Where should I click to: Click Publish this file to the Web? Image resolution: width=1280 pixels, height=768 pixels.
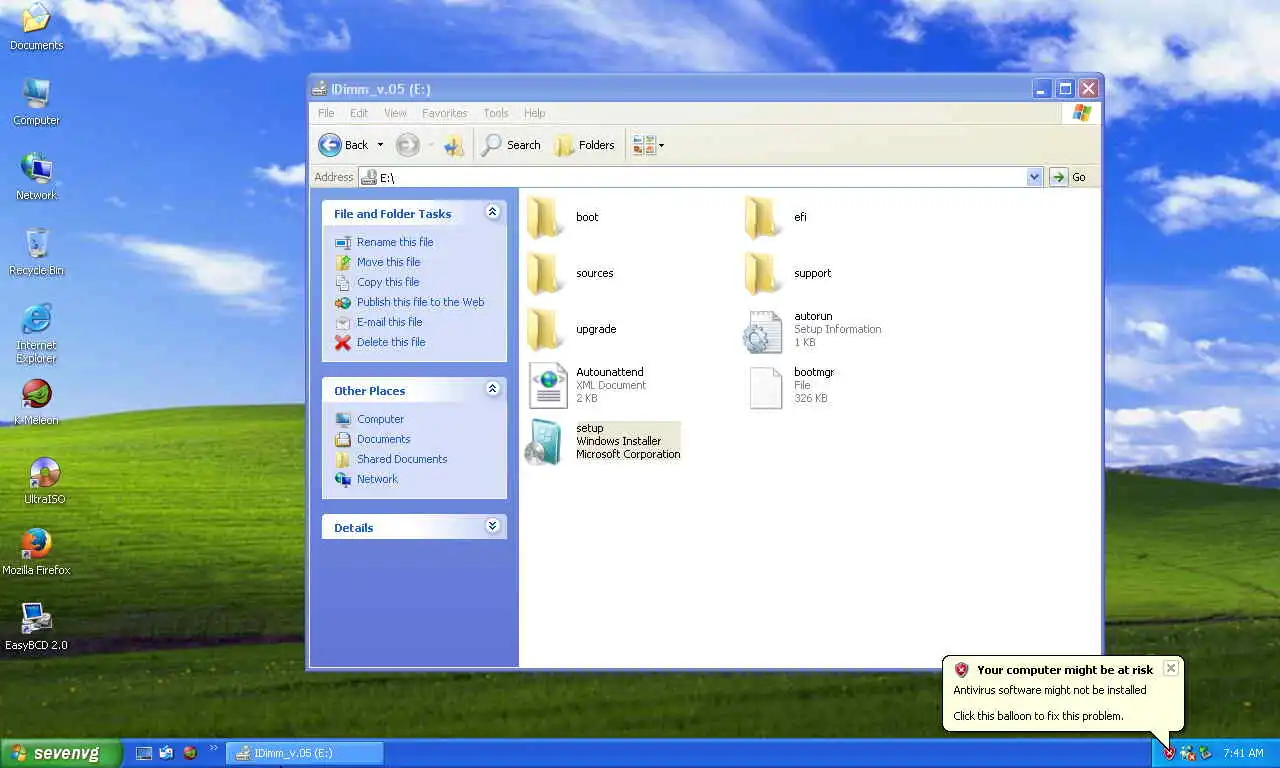410,302
